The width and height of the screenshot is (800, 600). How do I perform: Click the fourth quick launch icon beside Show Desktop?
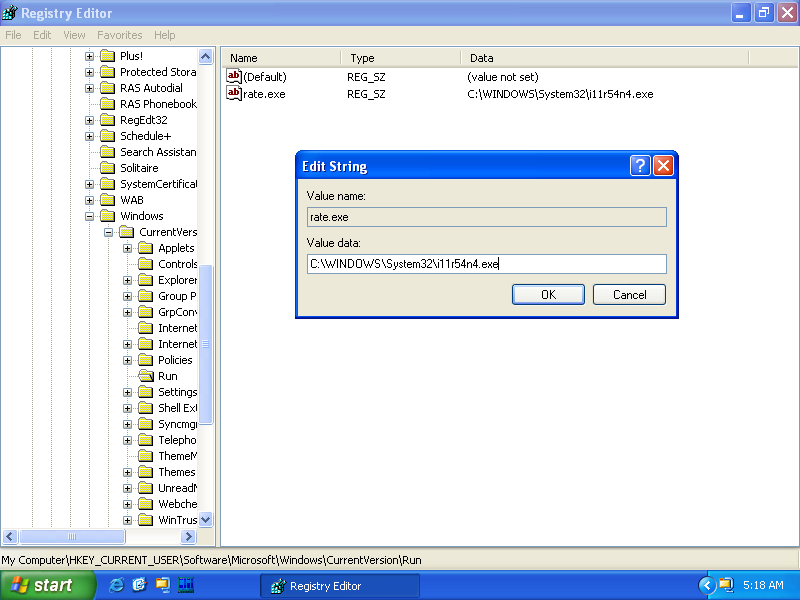(x=186, y=585)
